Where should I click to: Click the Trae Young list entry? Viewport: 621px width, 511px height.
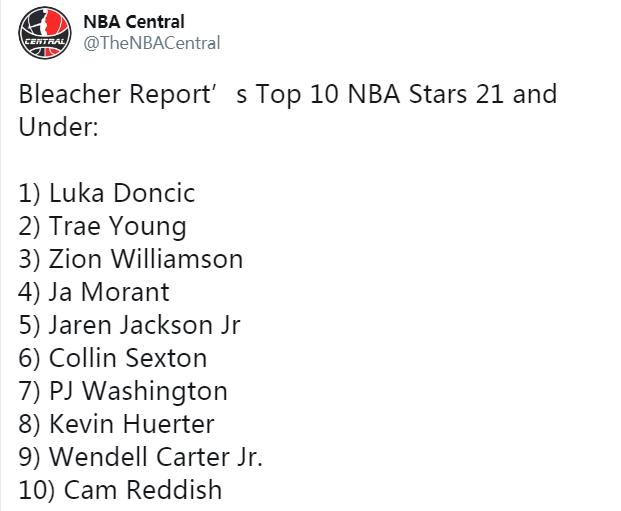point(102,227)
